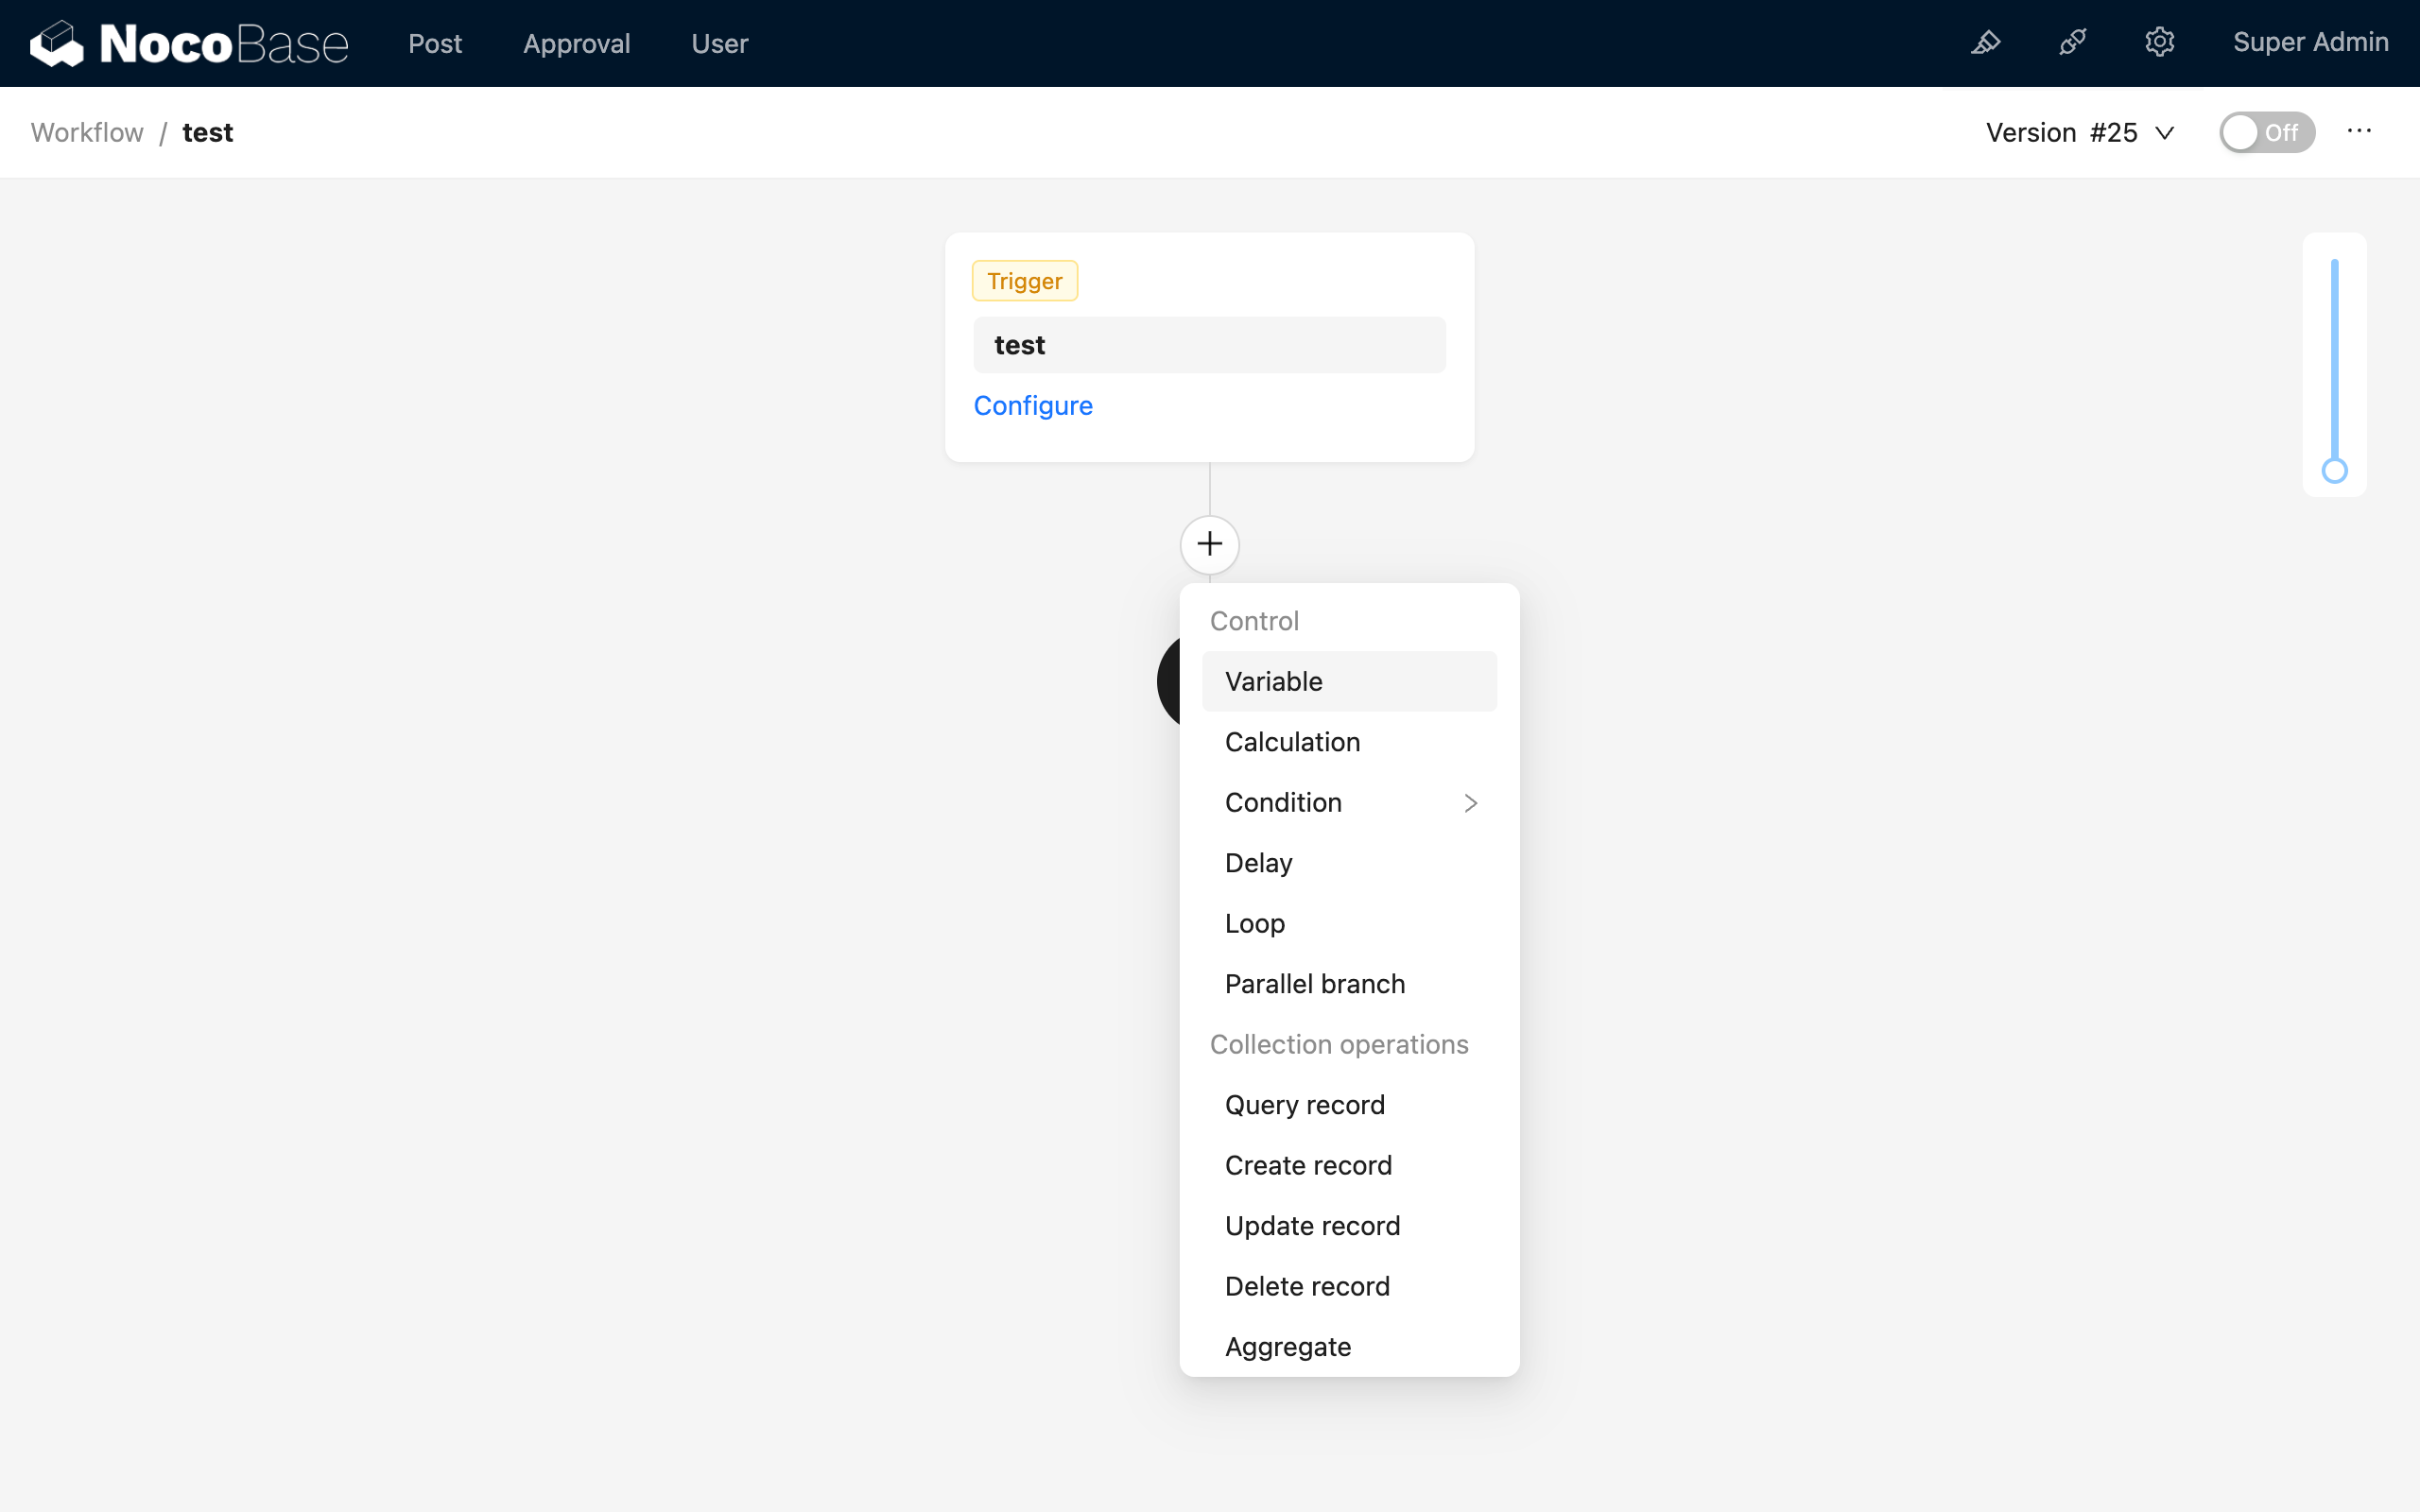
Task: Expand the Version #25 dropdown
Action: (2080, 132)
